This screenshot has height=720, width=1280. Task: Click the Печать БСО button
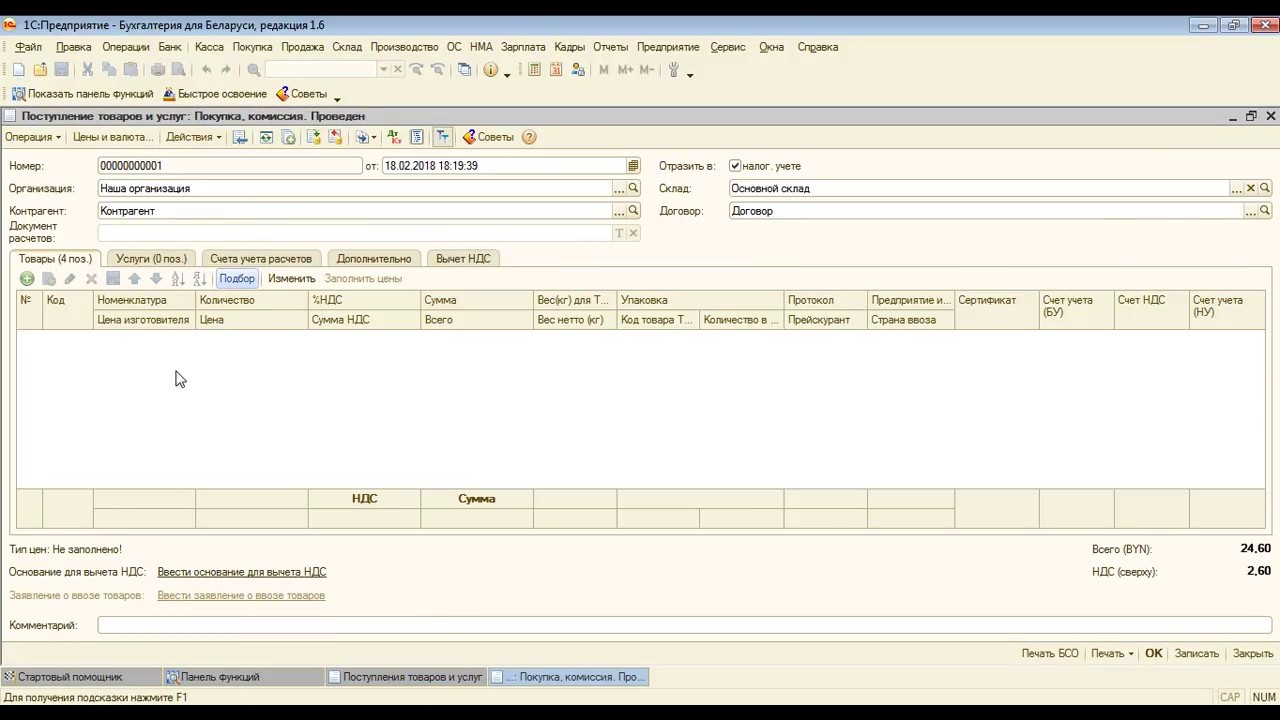point(1050,653)
